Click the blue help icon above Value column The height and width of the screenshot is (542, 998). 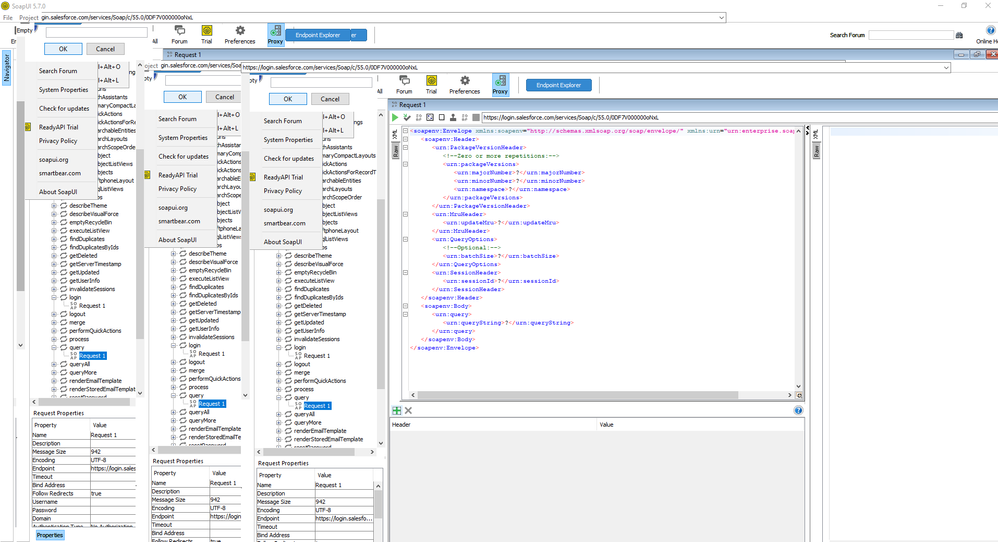coord(798,410)
